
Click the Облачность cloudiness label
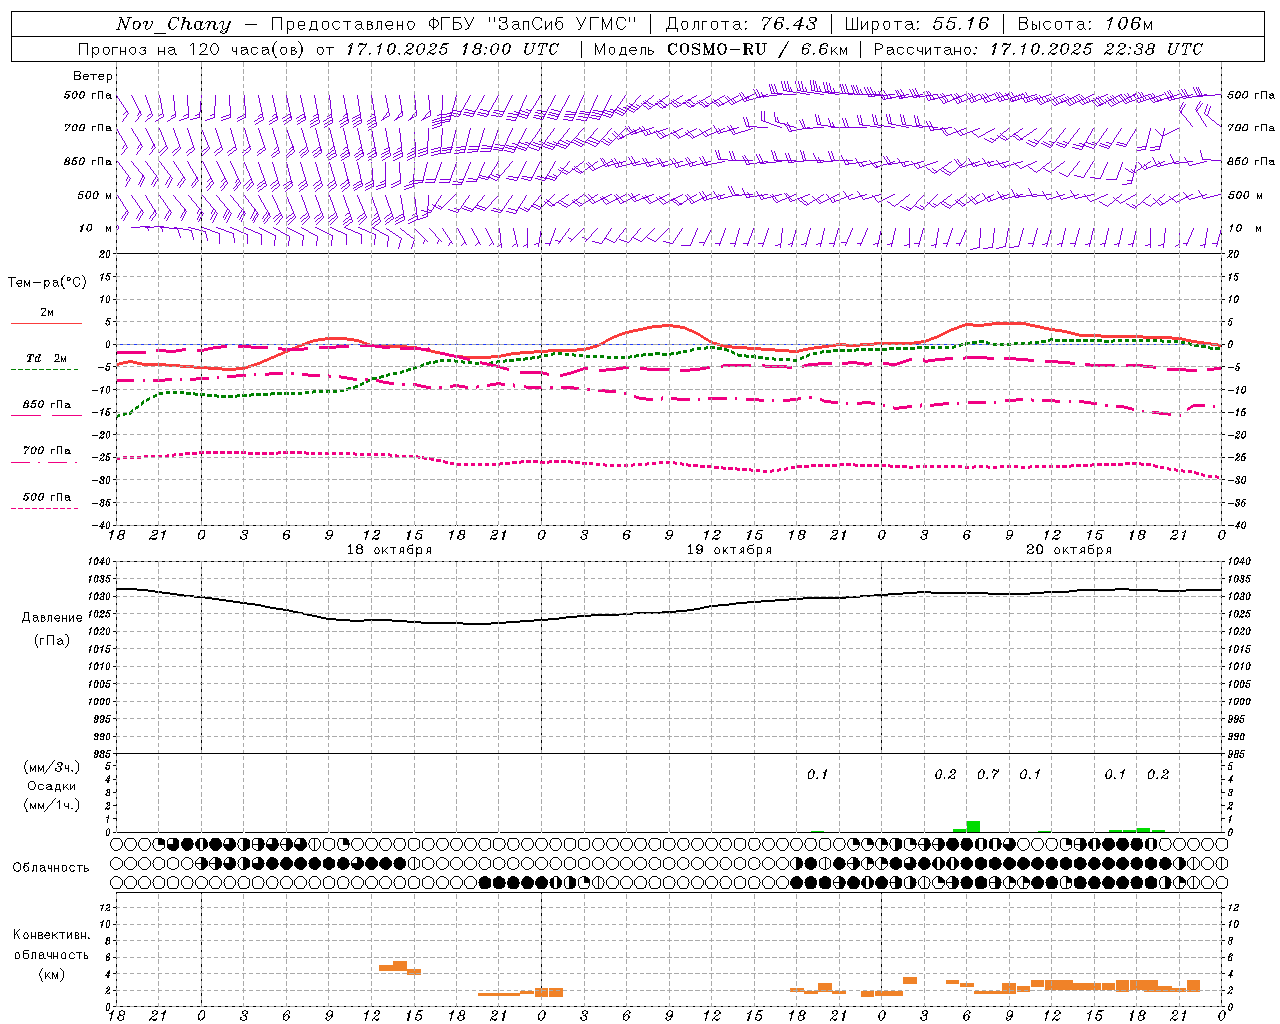coord(51,868)
